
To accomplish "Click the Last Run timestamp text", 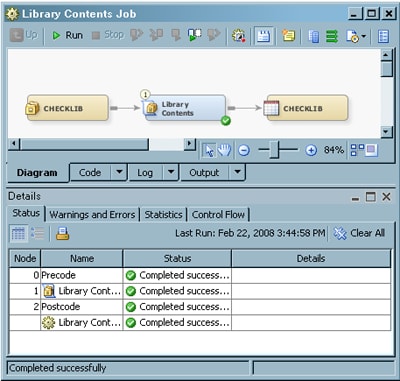I will (250, 233).
